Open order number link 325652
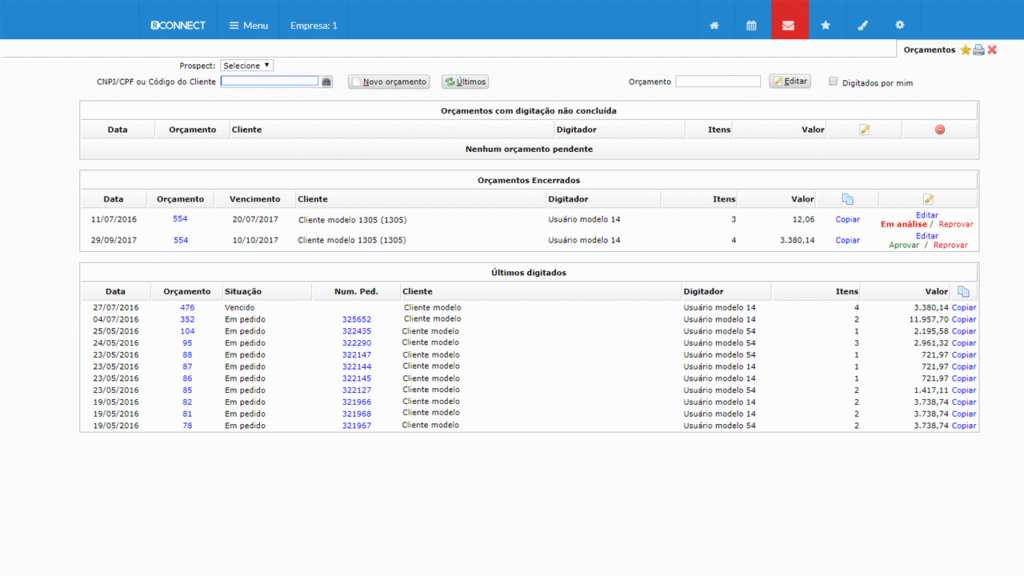1024x576 pixels. coord(356,319)
